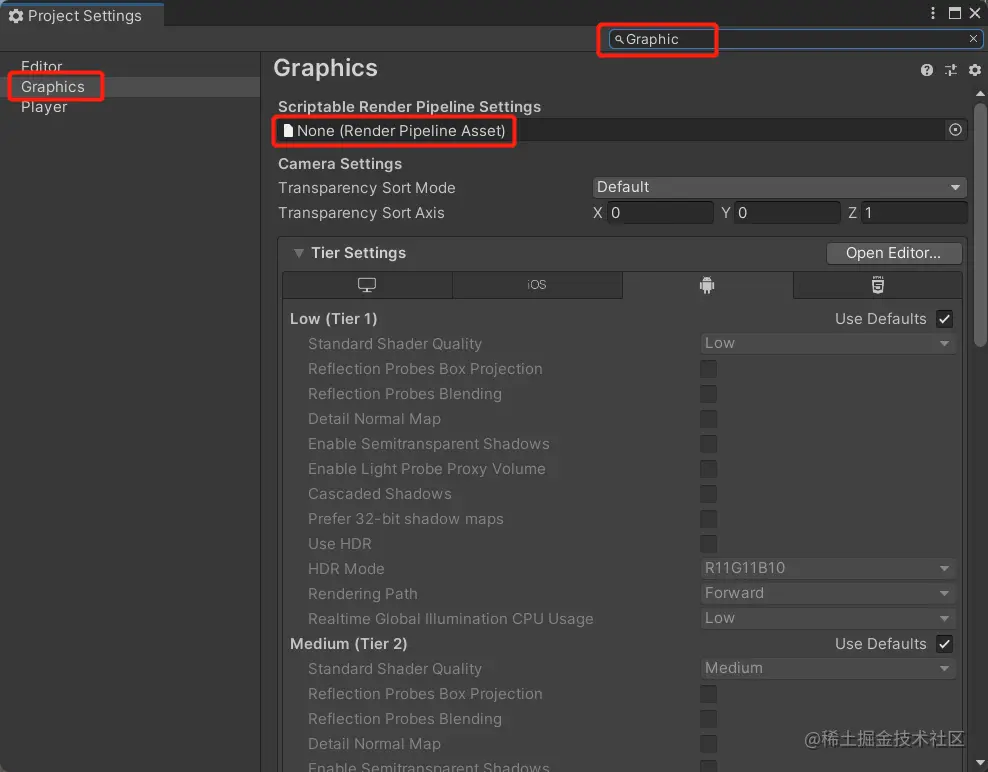Toggle Tier 1 Detail Normal Map checkbox

point(708,419)
